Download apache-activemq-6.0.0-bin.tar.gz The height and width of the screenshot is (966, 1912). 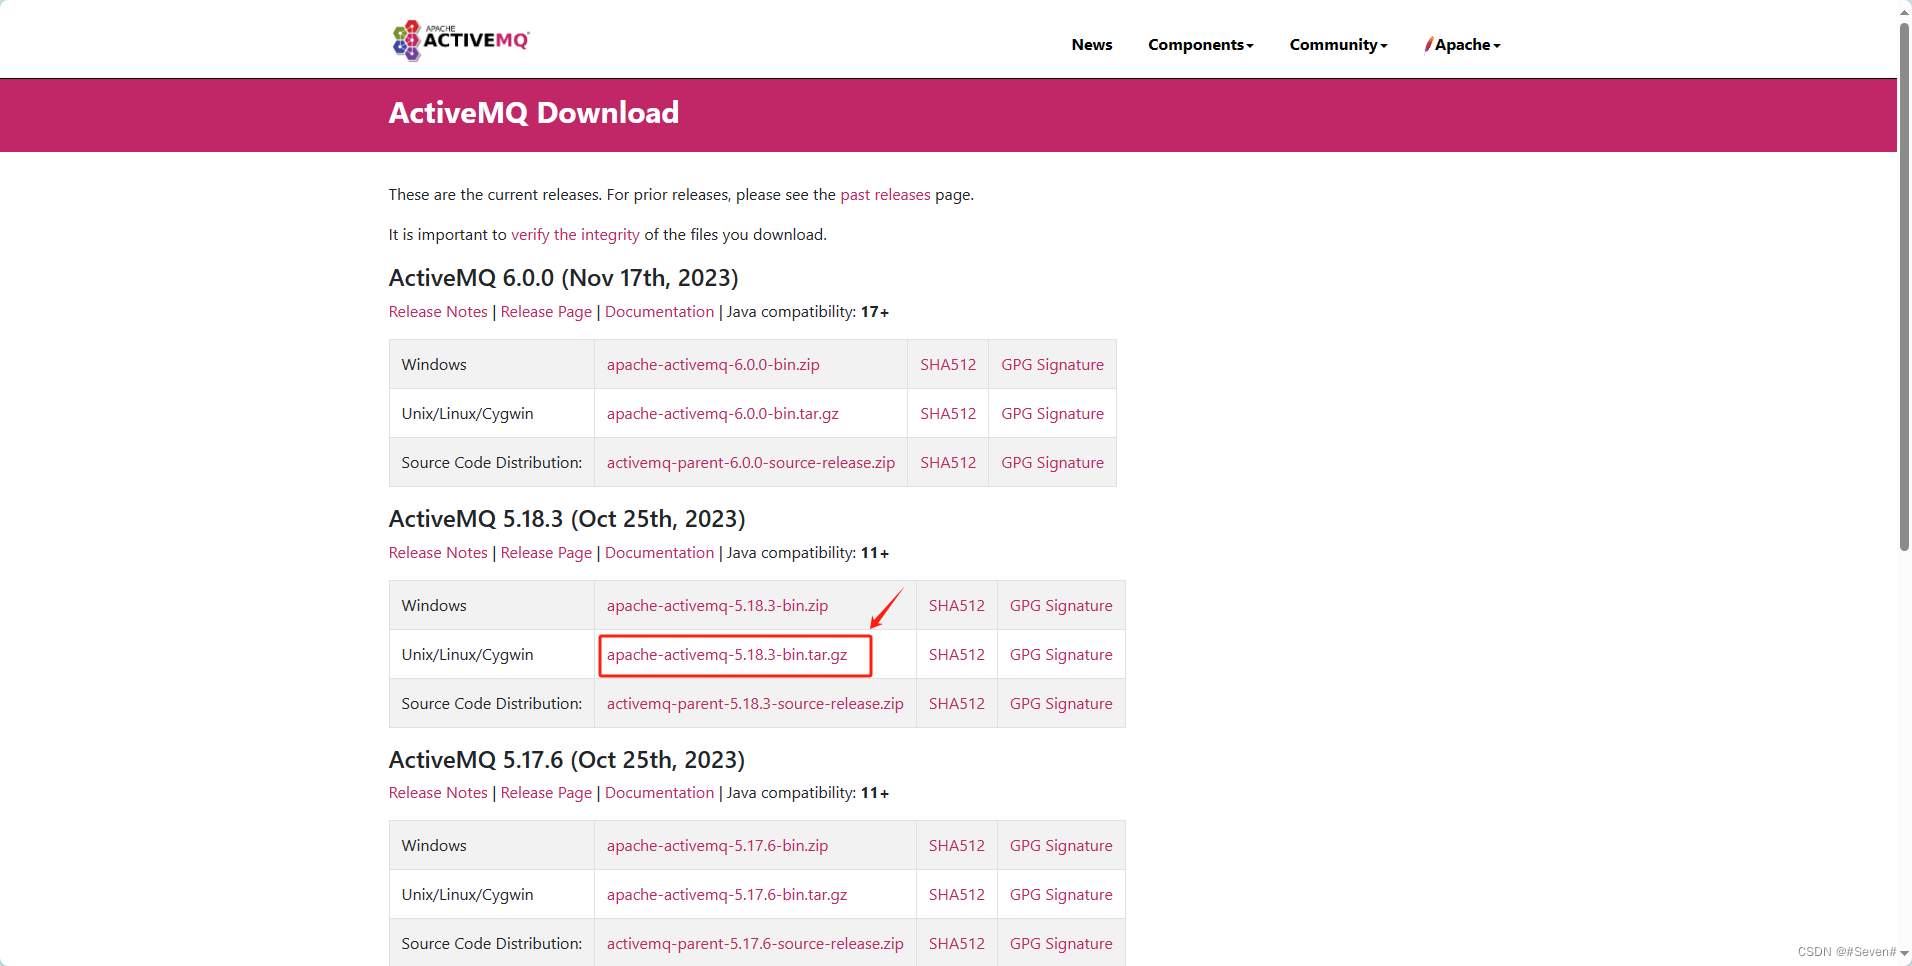pos(722,414)
